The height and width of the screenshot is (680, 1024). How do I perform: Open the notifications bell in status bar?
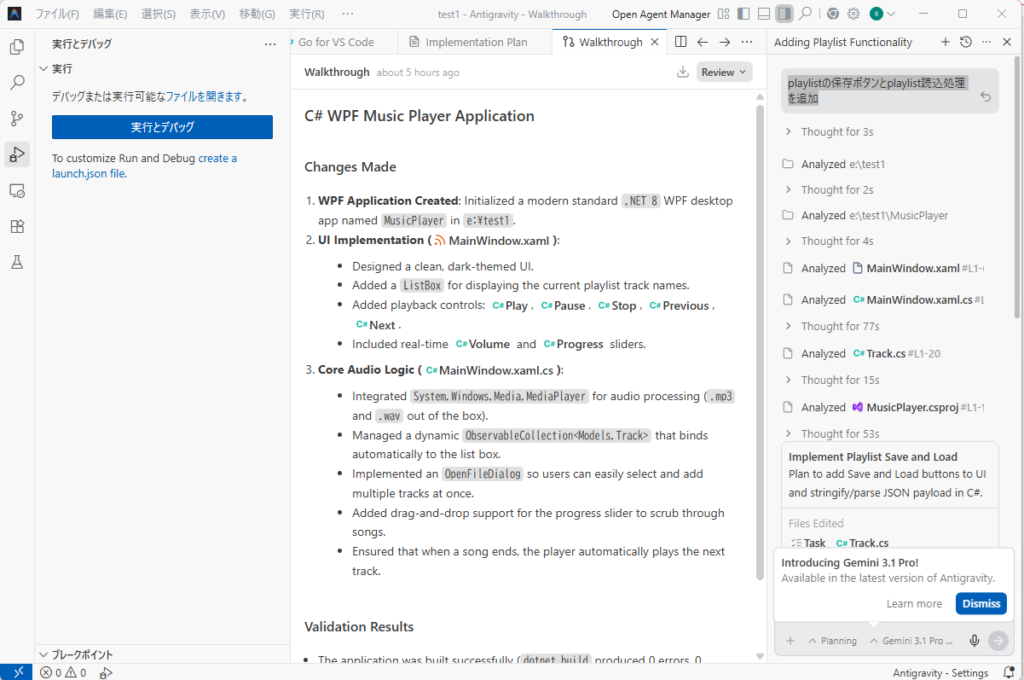(x=1009, y=673)
